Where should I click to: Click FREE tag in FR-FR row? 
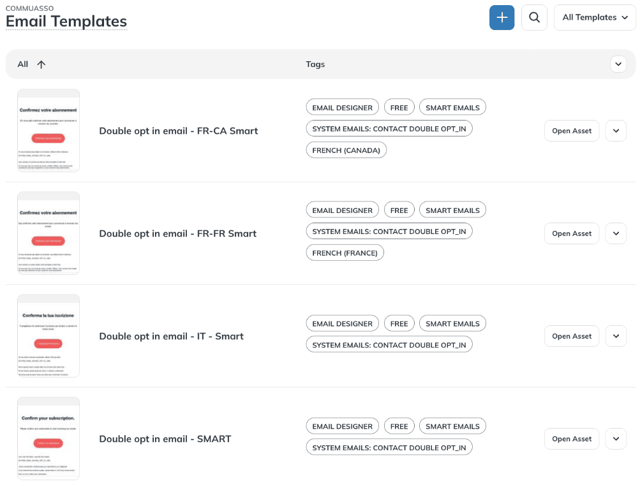[399, 211]
